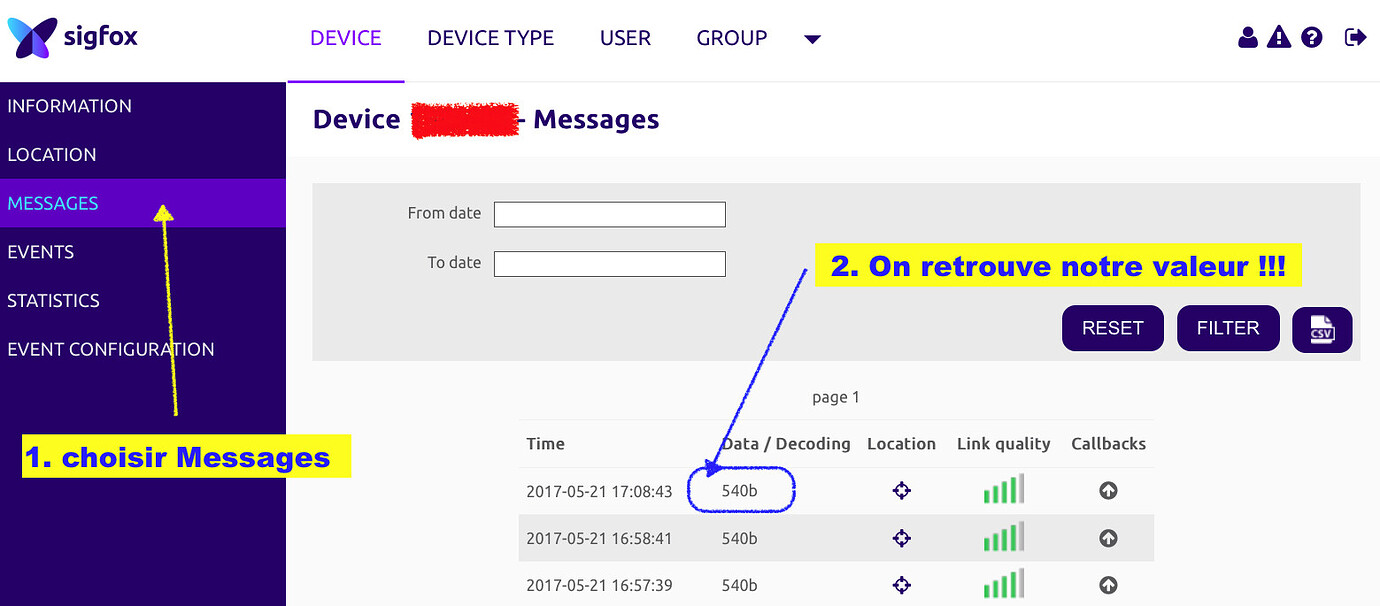
Task: Click the To date input field
Action: pos(609,264)
